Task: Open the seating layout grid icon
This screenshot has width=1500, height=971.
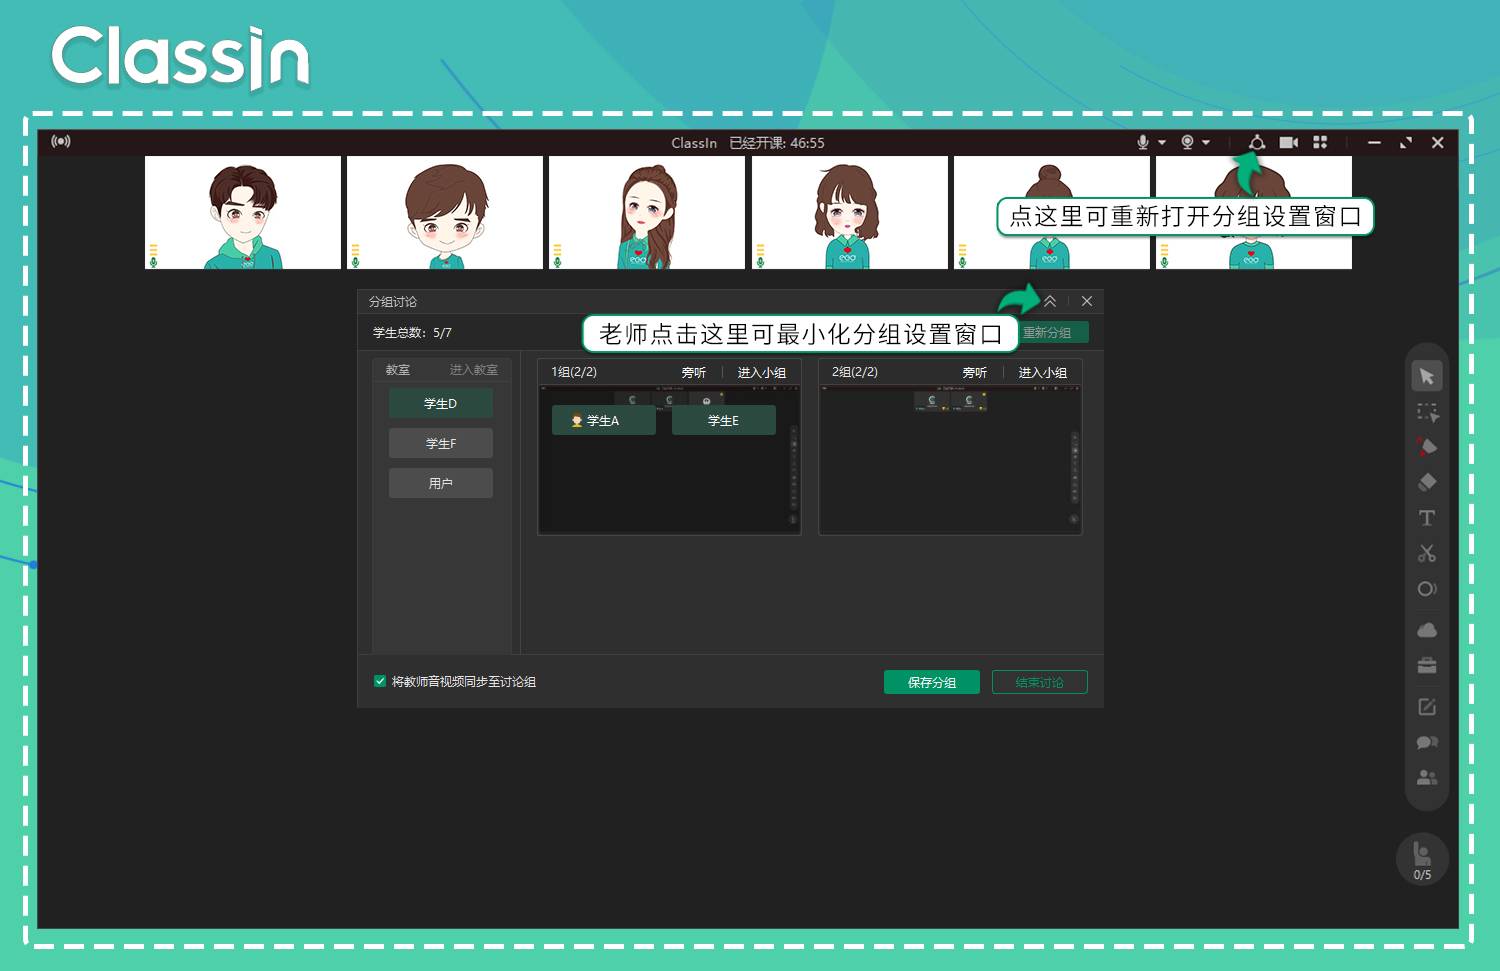Action: (1320, 142)
